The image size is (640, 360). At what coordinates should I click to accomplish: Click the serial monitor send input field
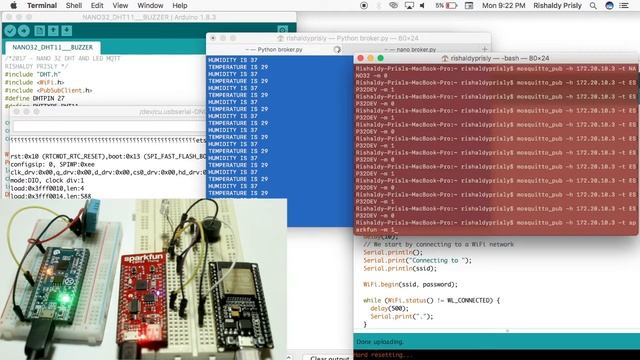click(109, 126)
